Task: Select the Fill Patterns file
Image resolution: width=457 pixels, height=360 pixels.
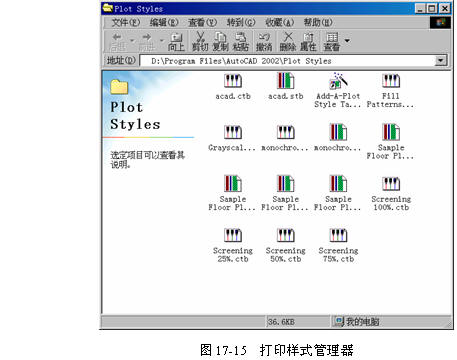Action: [390, 91]
